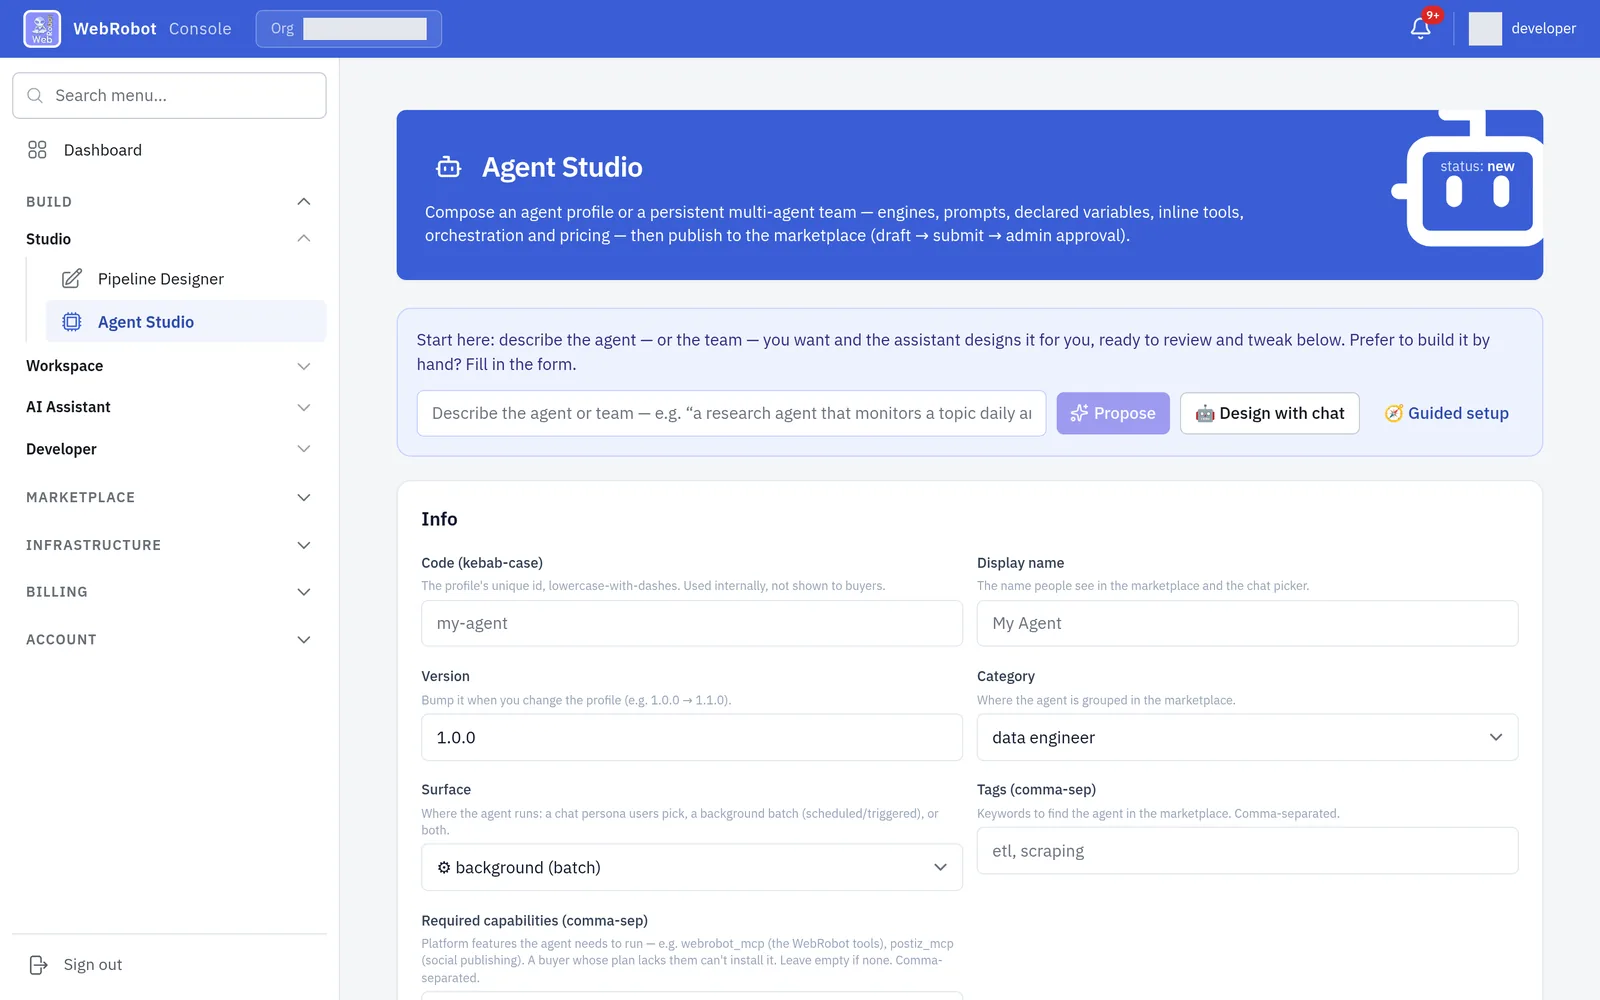Click the Dashboard grid icon

click(37, 150)
